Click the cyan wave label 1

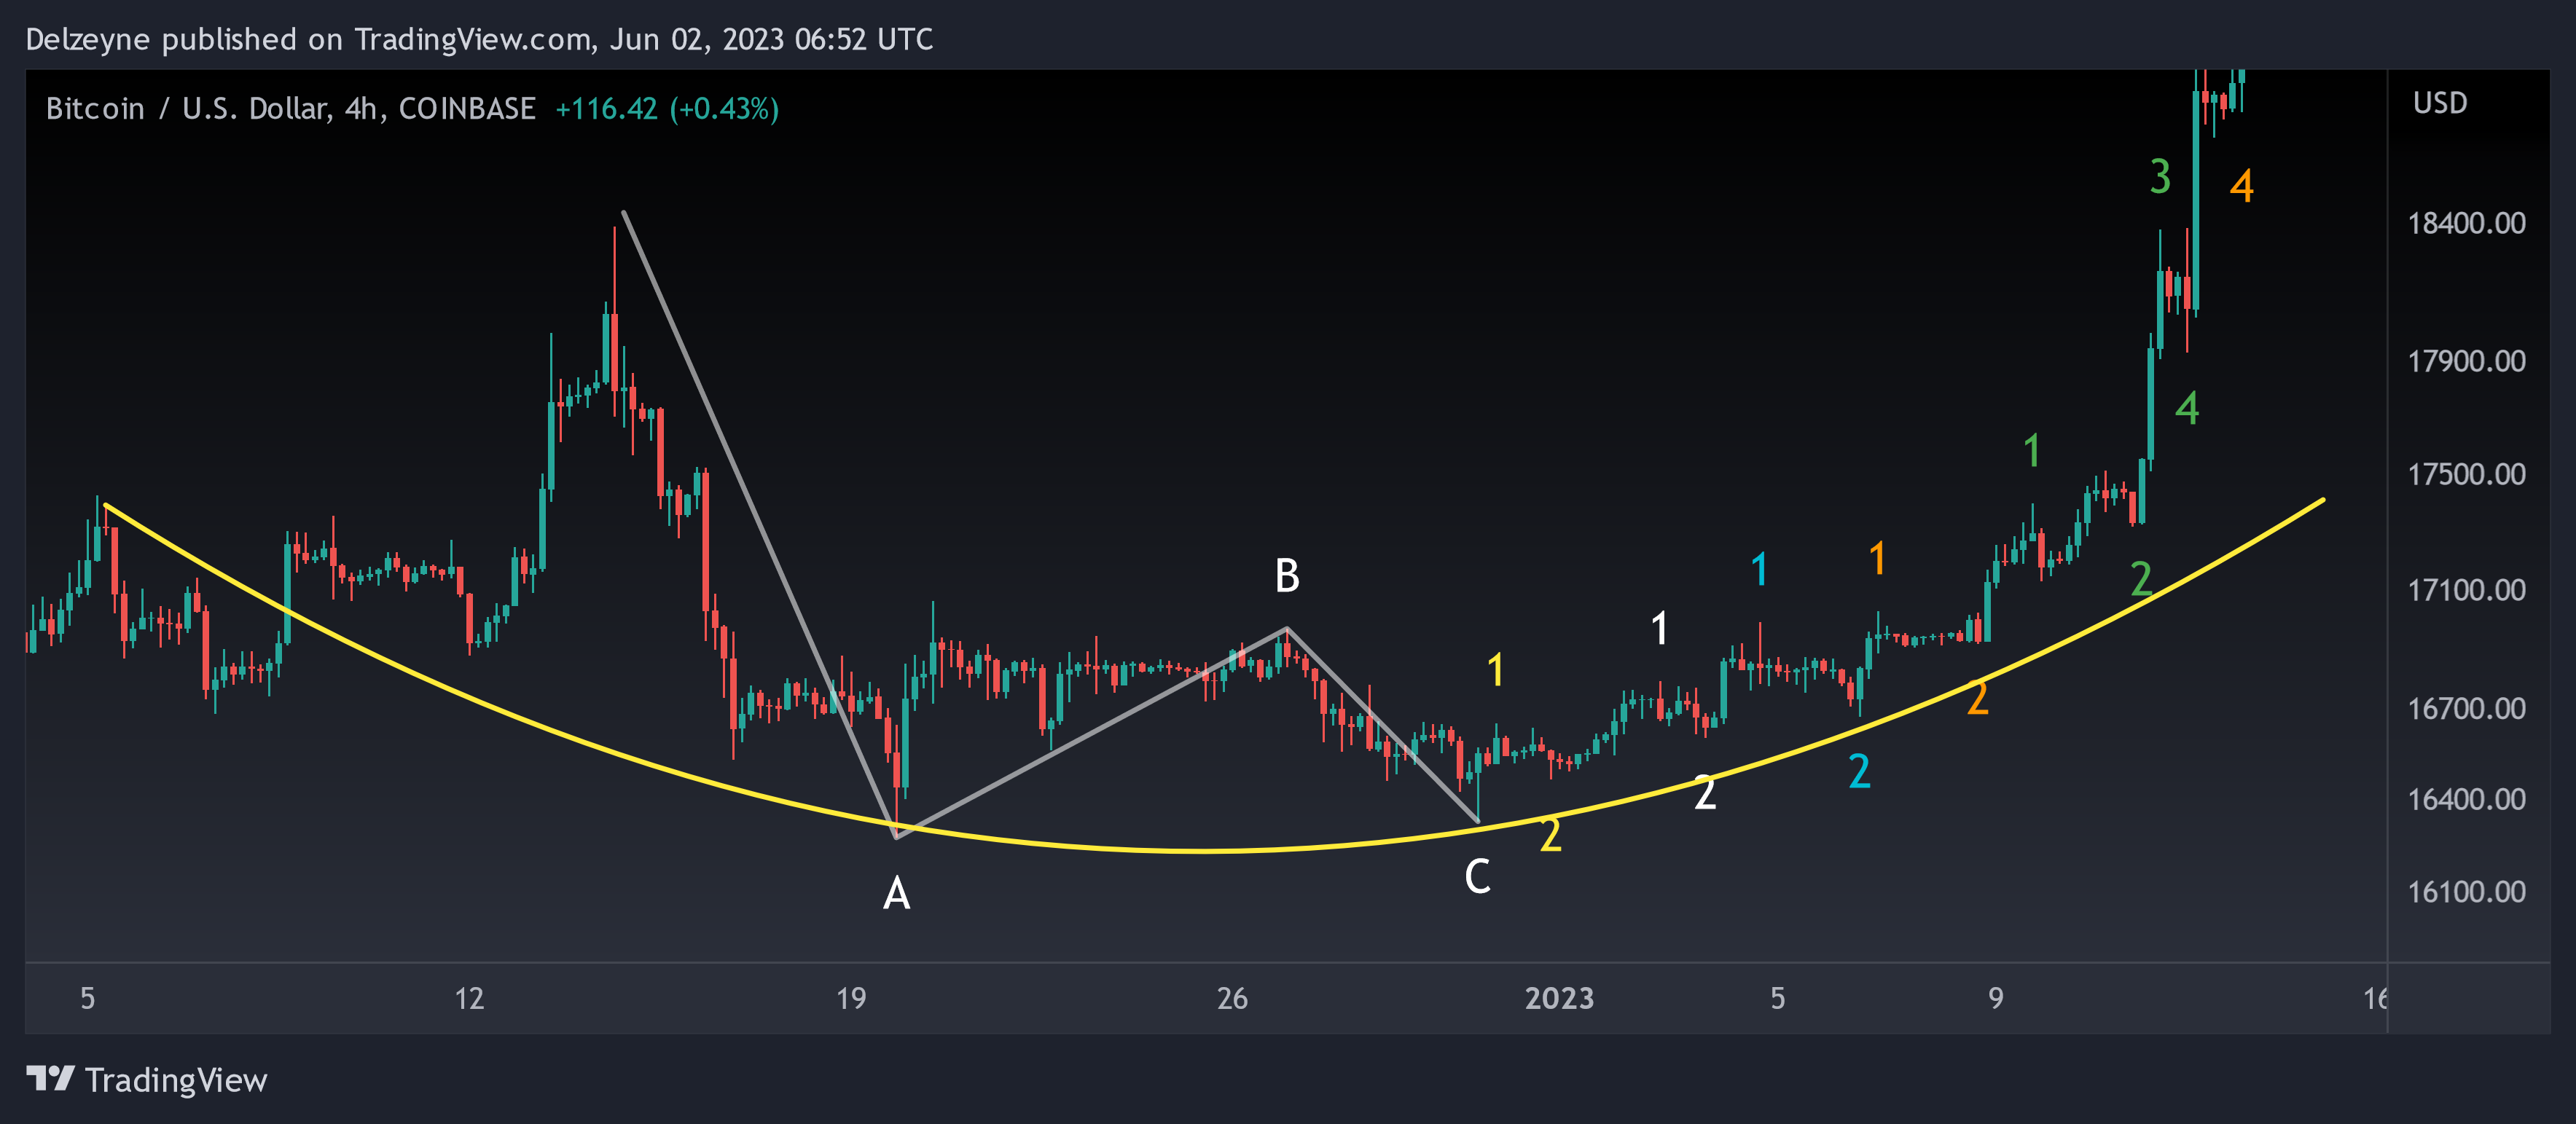(x=1759, y=569)
